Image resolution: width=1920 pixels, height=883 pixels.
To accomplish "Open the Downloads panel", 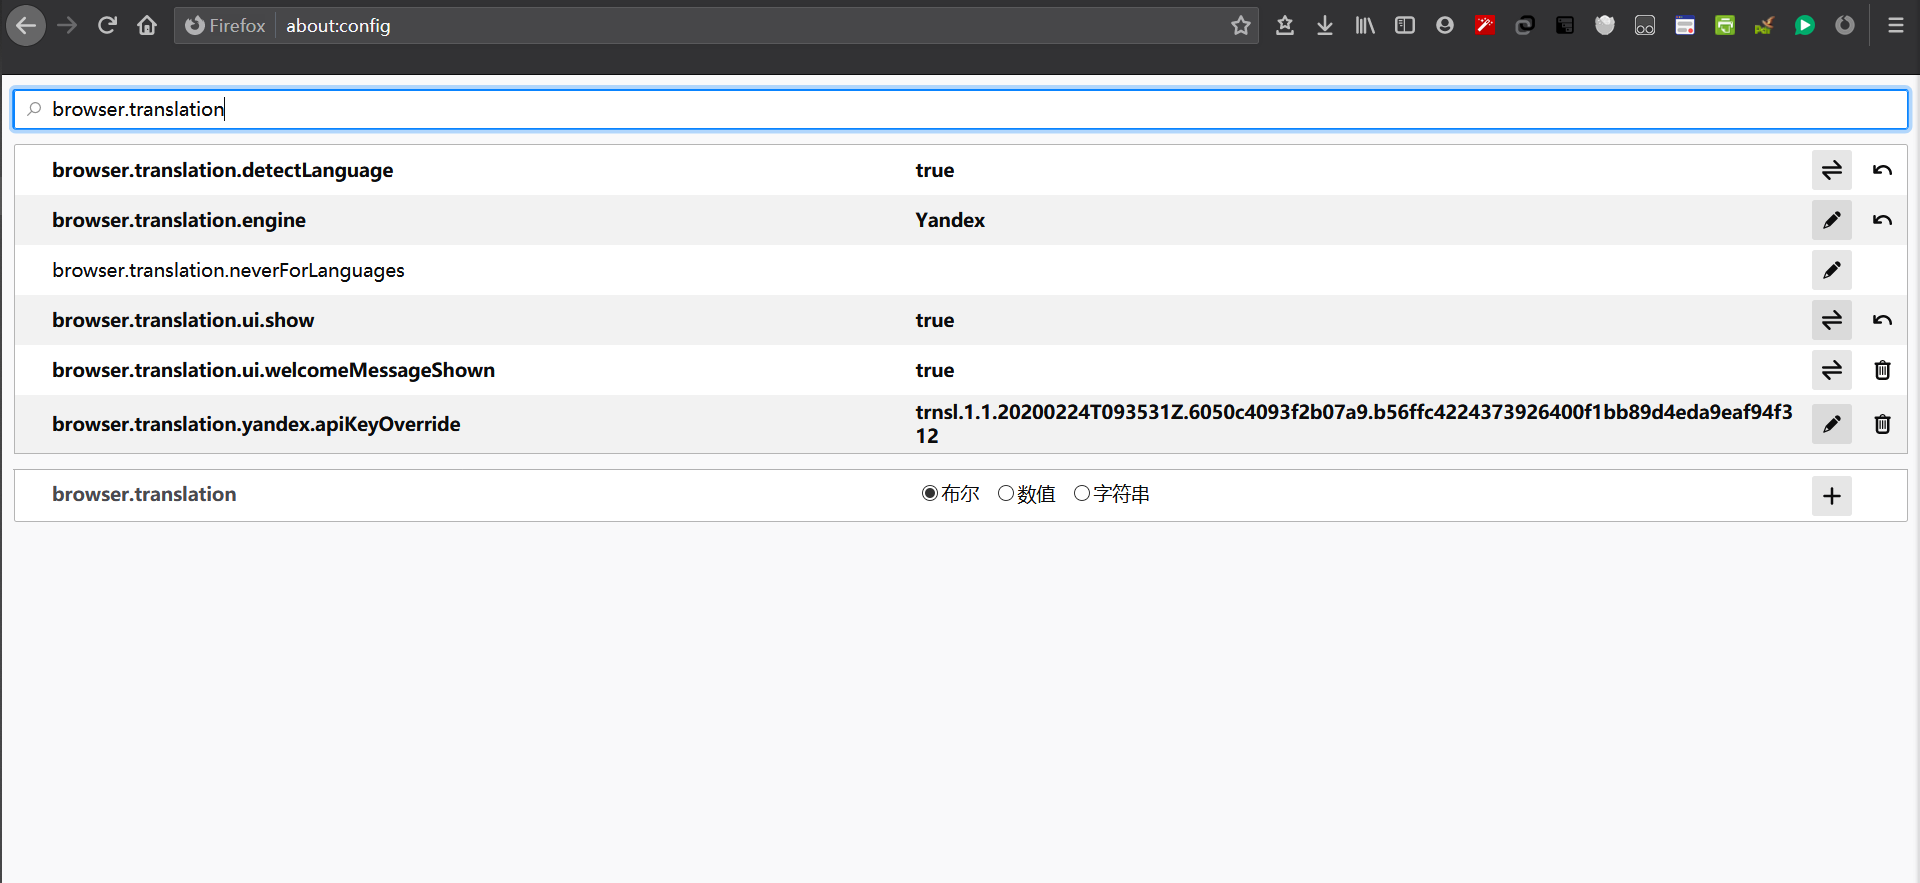I will 1325,25.
